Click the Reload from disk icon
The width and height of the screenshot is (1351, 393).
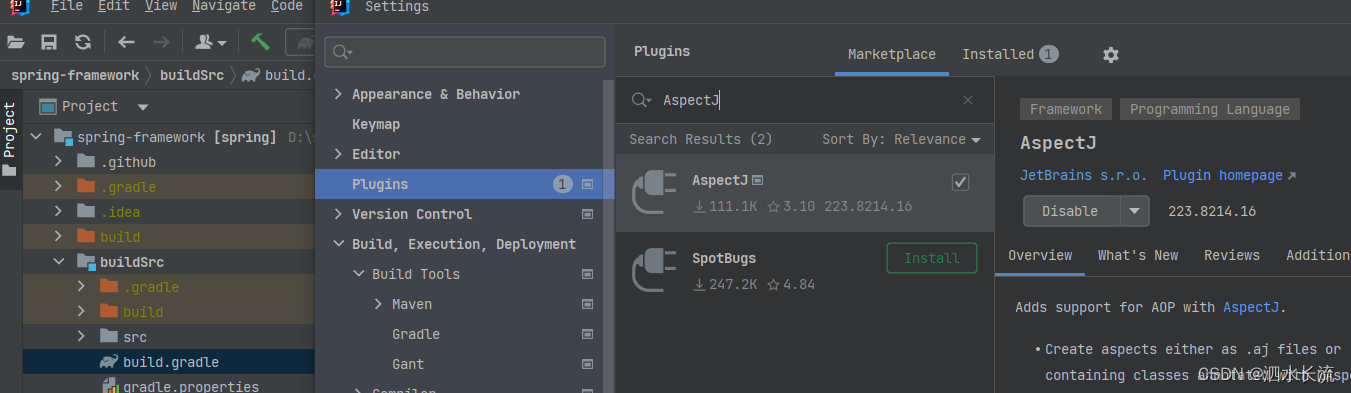[x=83, y=42]
